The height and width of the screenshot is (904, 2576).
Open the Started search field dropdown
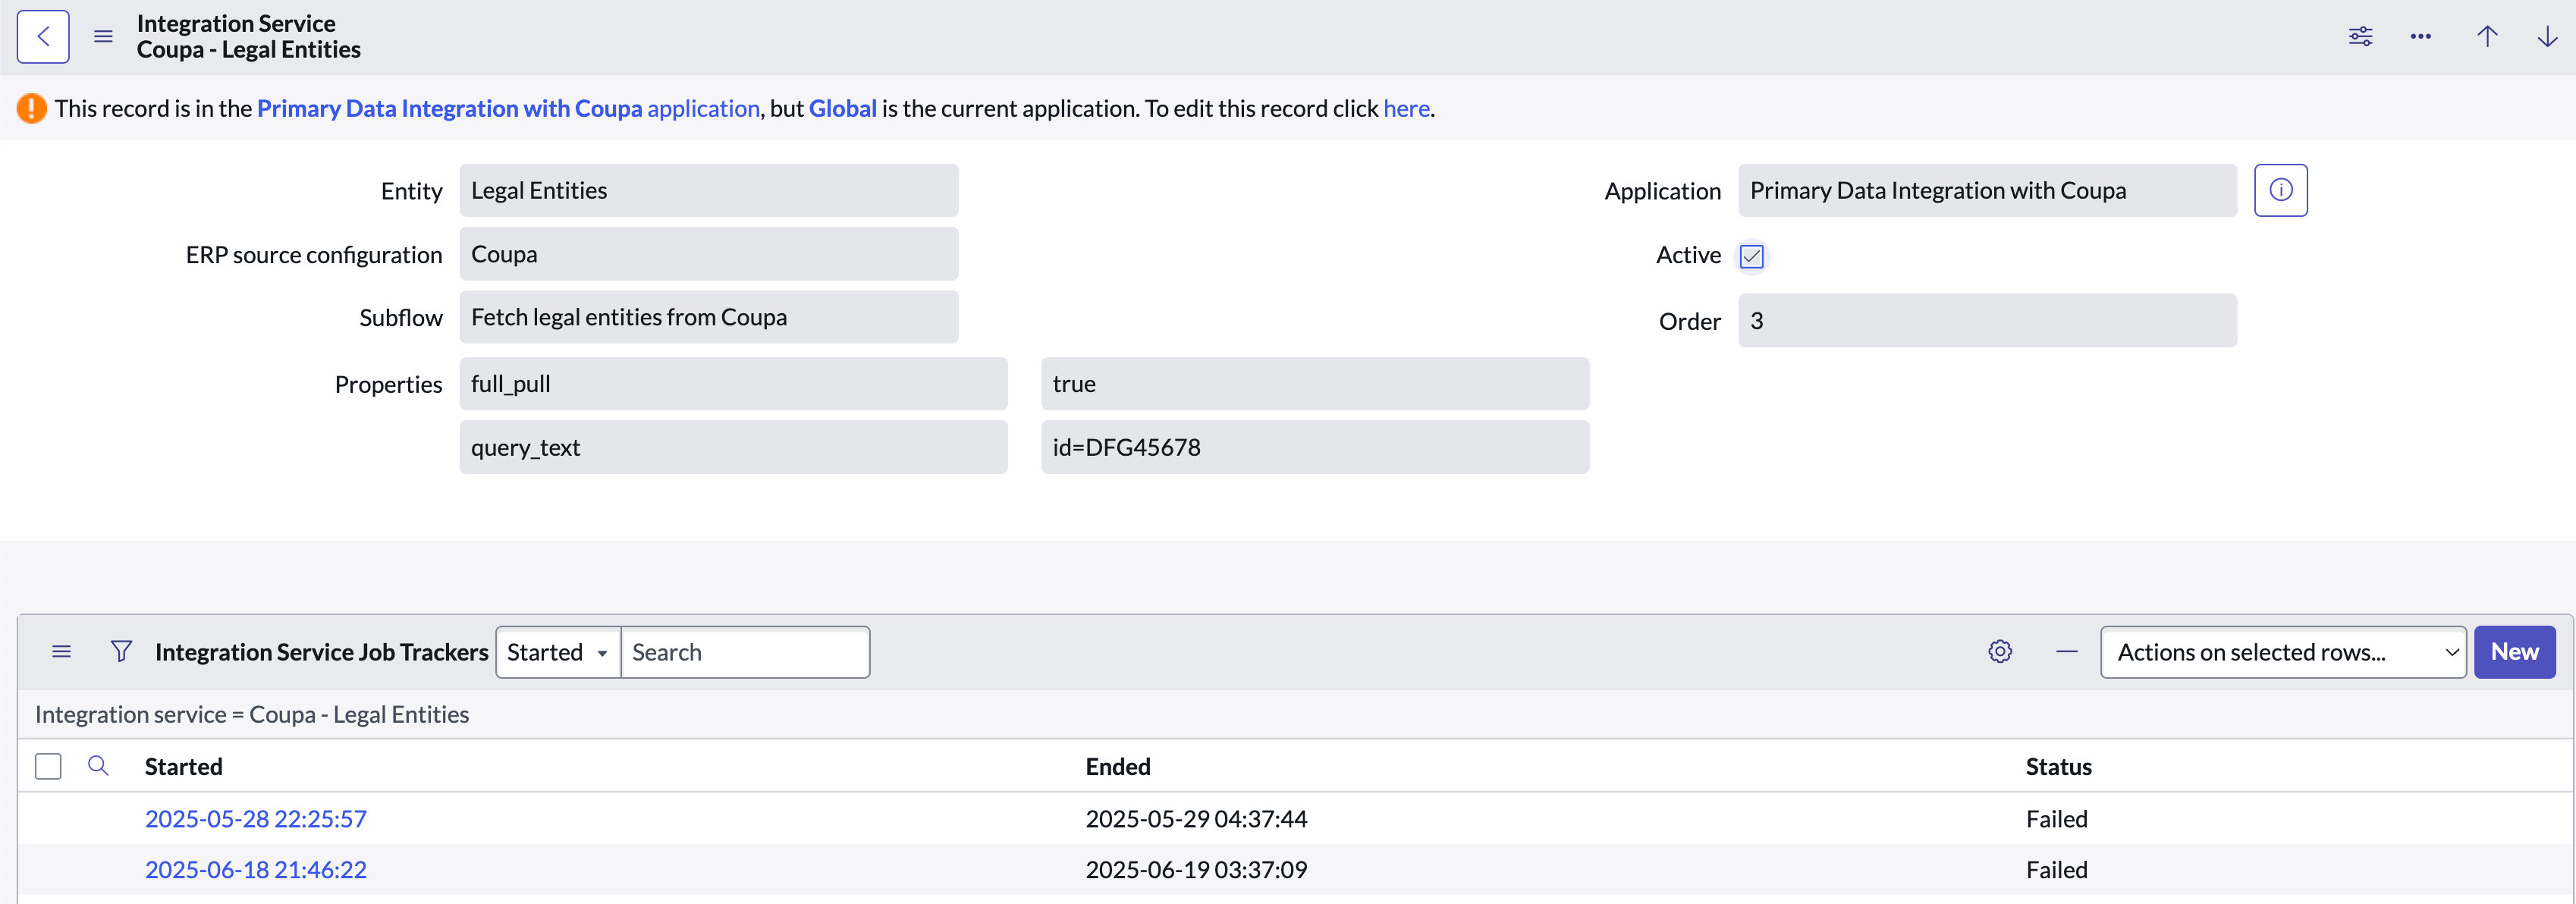(x=558, y=652)
